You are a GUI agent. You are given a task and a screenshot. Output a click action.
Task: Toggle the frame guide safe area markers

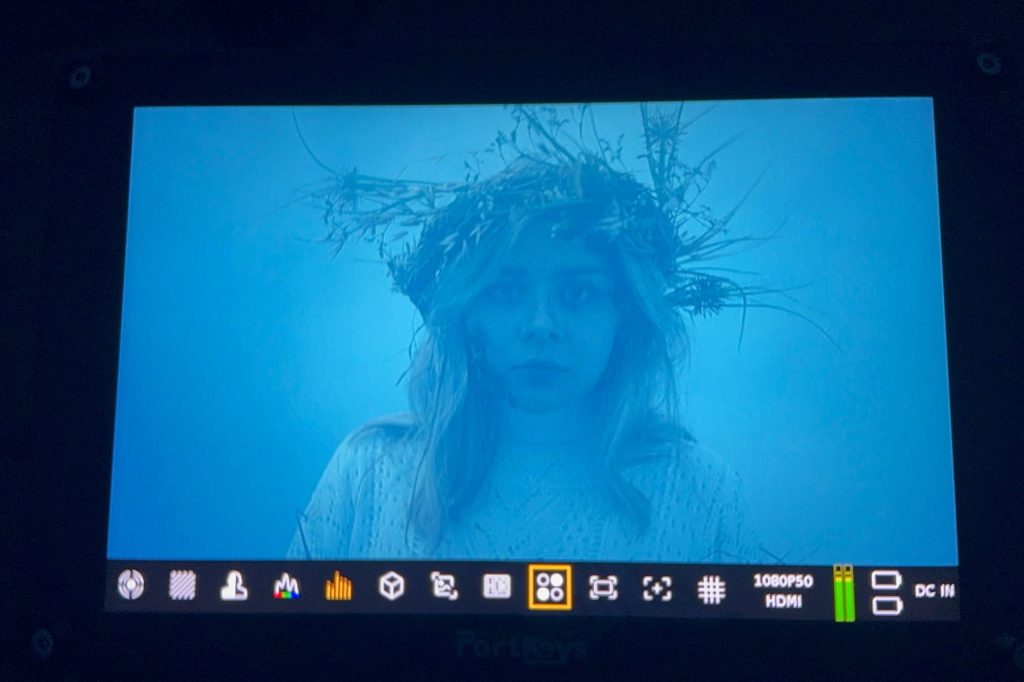pyautogui.click(x=603, y=588)
